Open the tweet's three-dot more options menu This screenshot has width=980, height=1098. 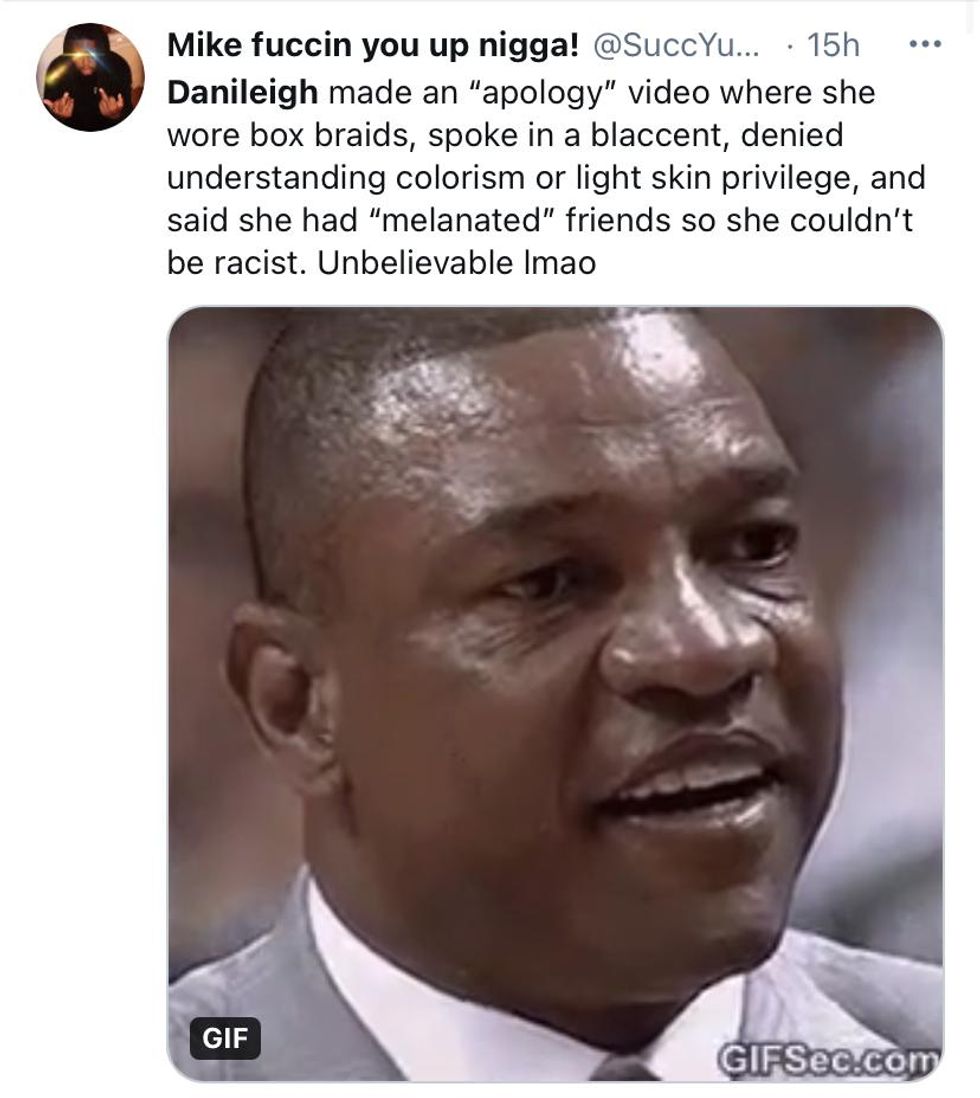point(925,45)
